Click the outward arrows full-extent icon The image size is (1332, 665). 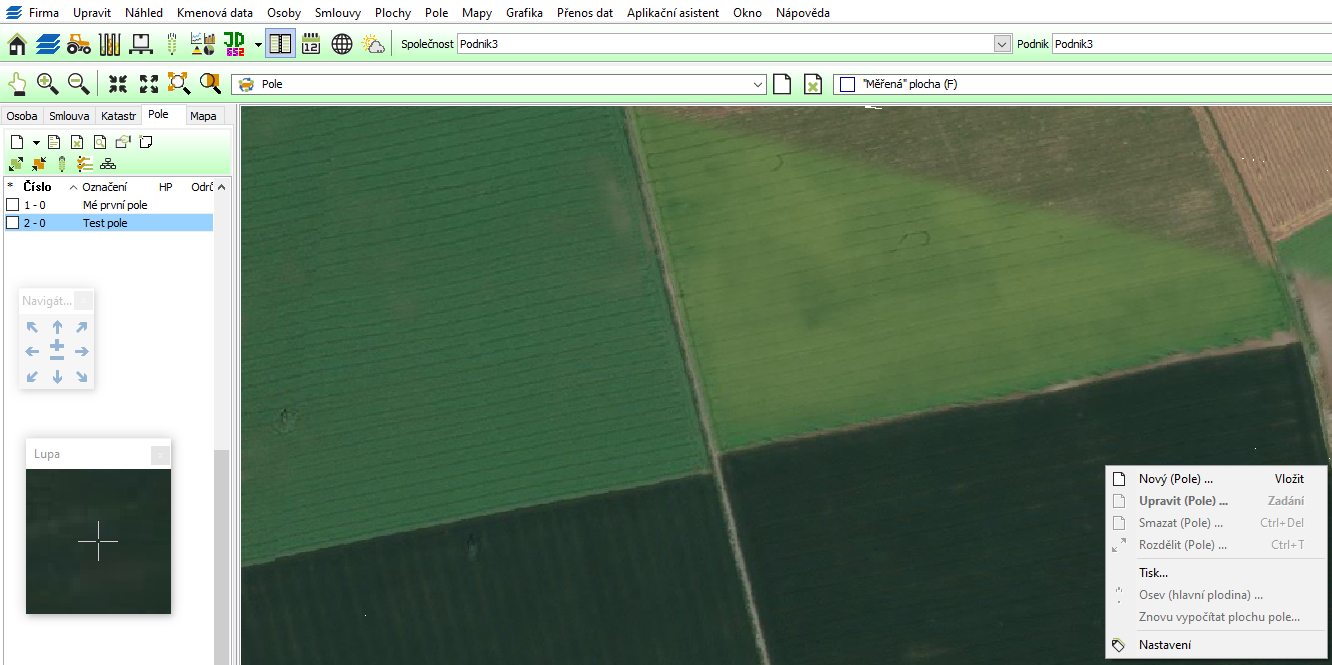click(149, 84)
